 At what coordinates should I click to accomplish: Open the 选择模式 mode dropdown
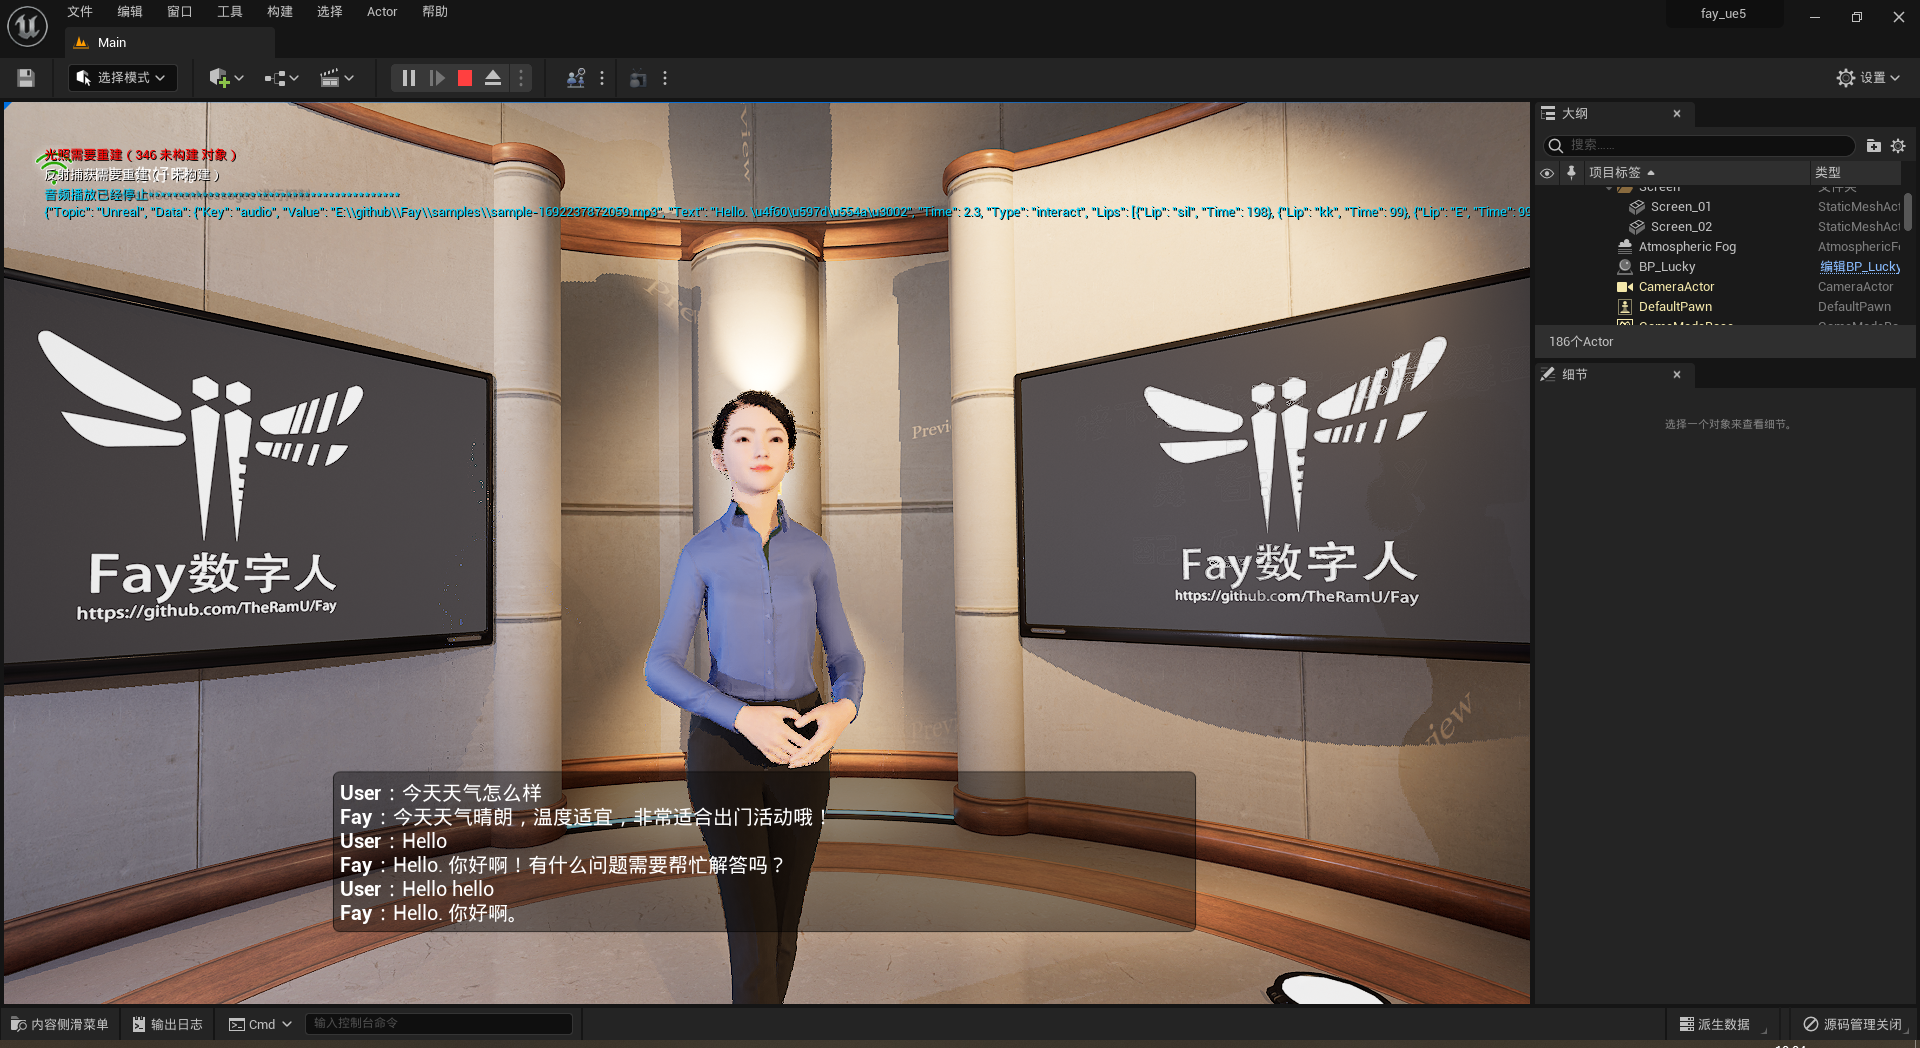click(122, 78)
